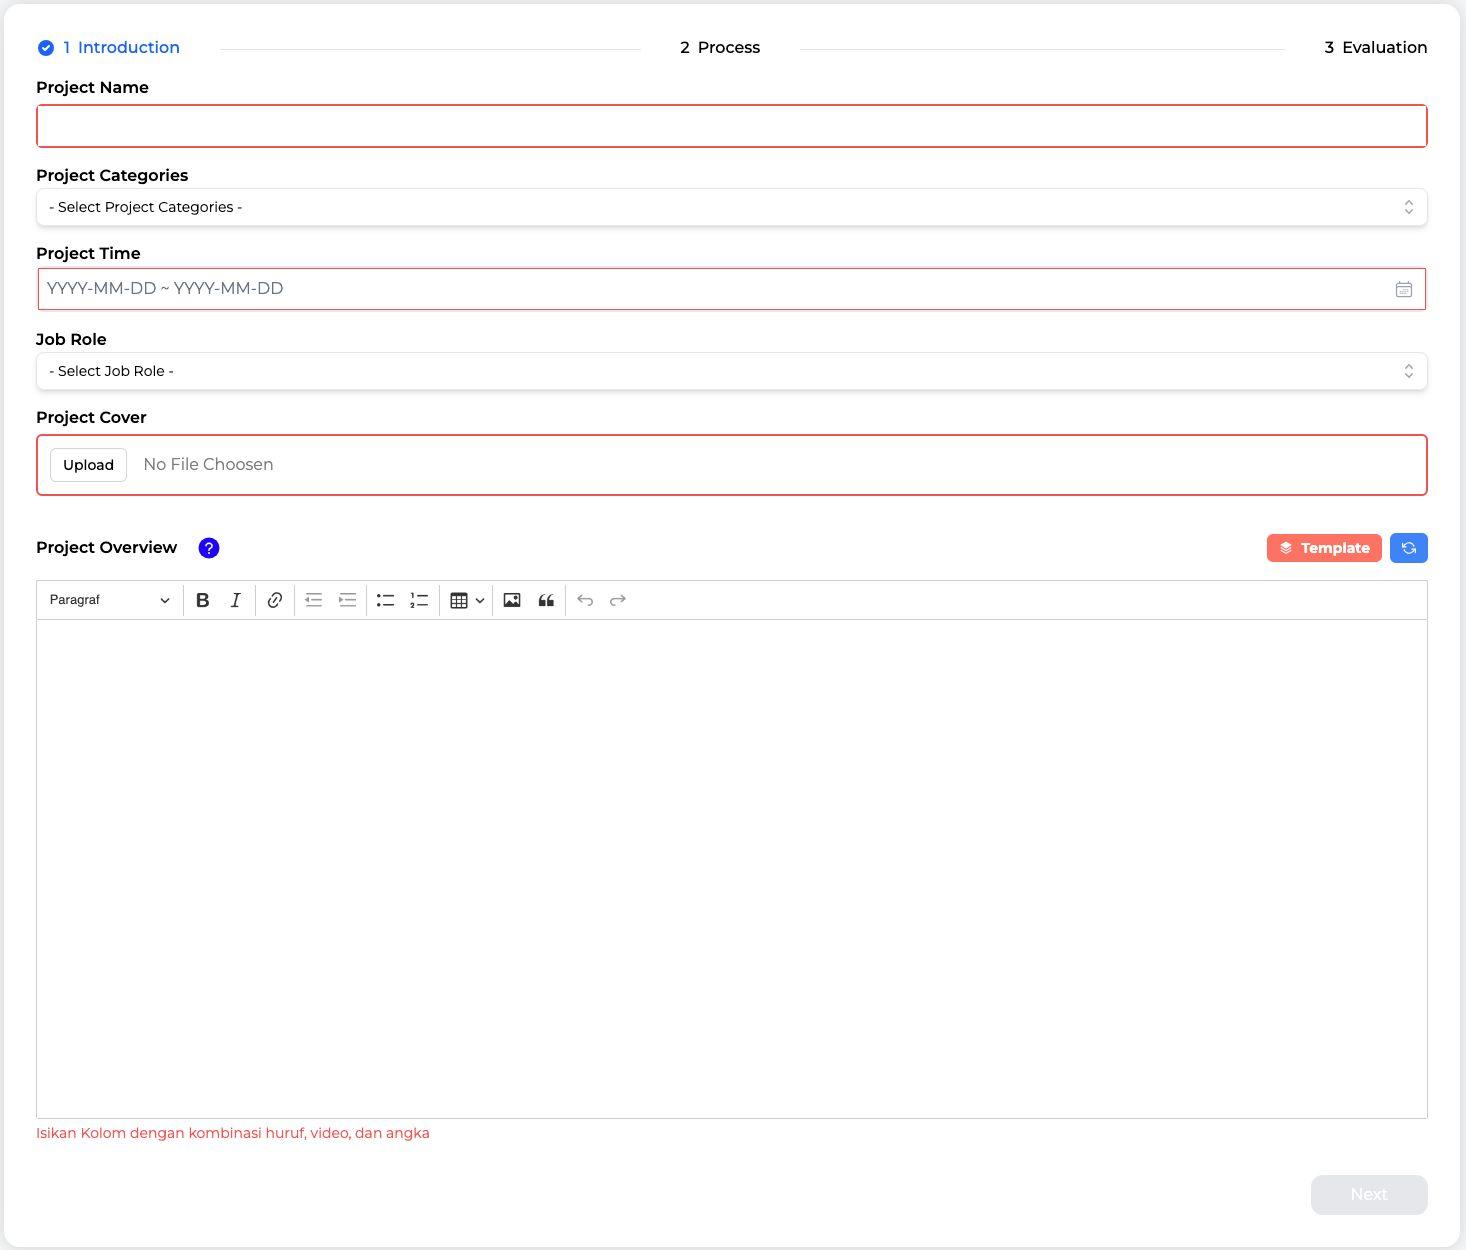Click the blue refresh button
The width and height of the screenshot is (1466, 1250).
[x=1408, y=548]
